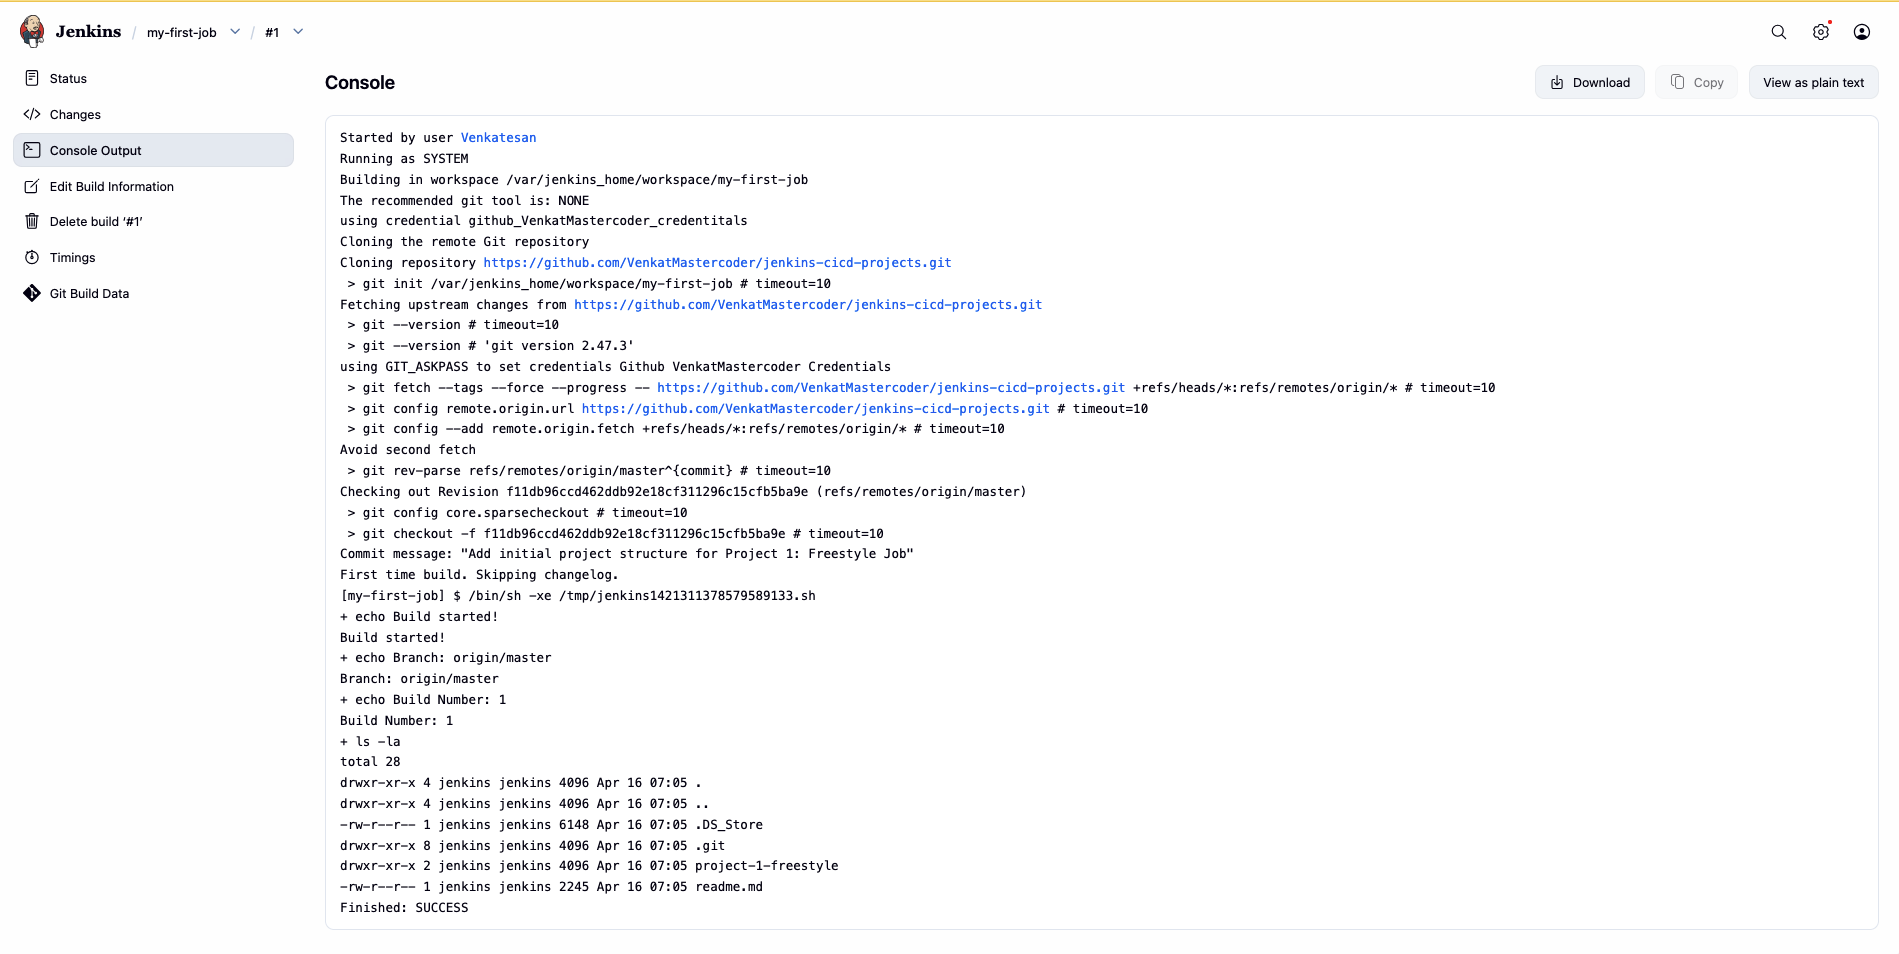This screenshot has width=1899, height=954.
Task: Click the Jenkins title text
Action: coord(88,31)
